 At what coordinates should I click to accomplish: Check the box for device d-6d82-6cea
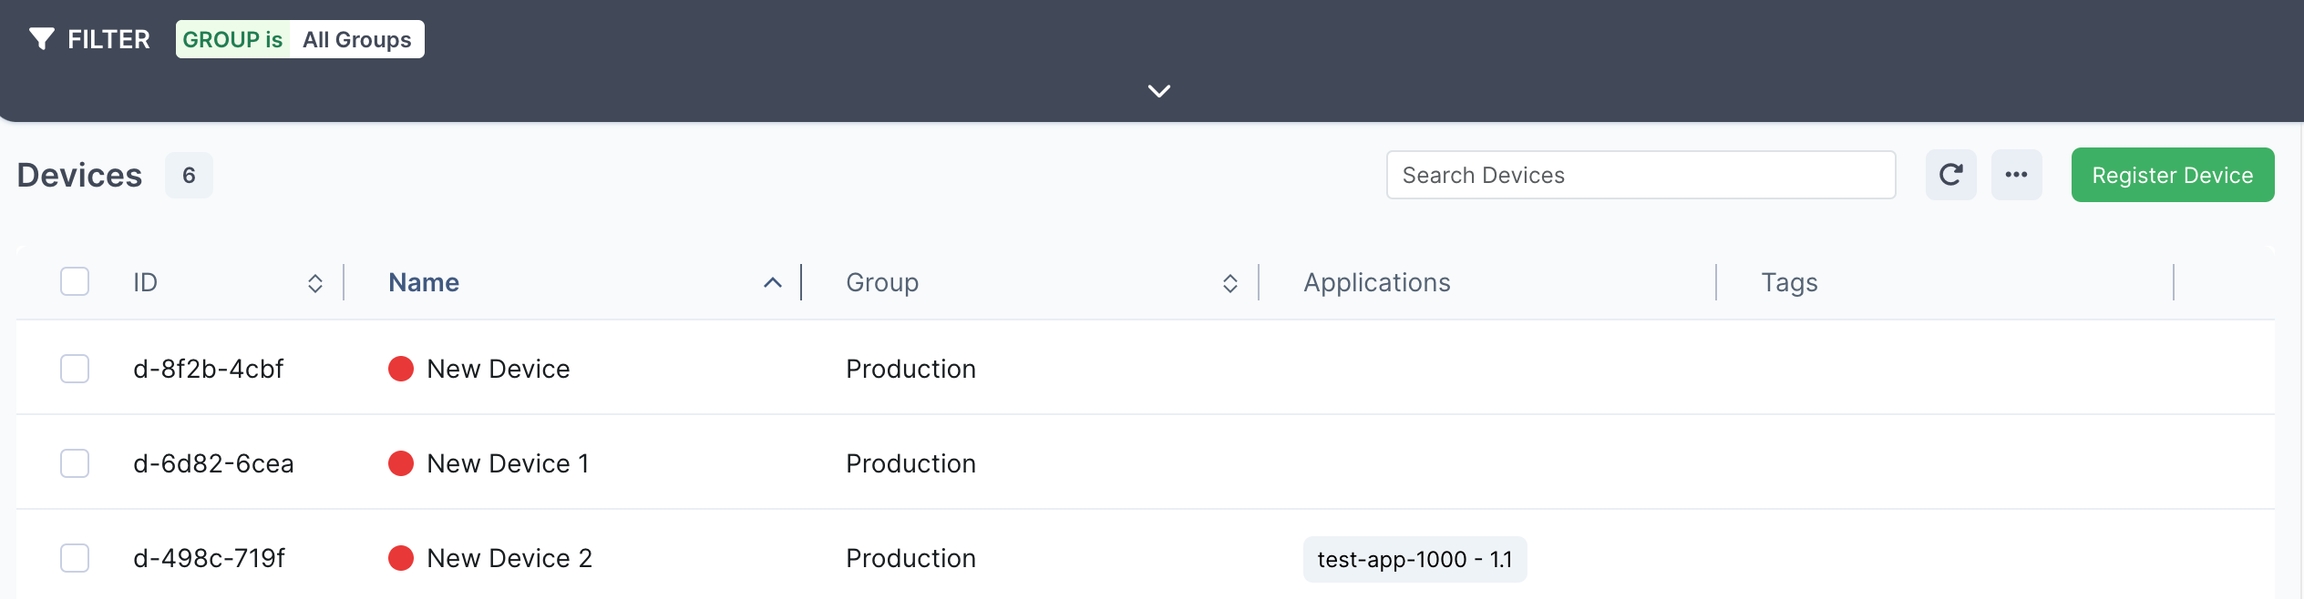[x=75, y=464]
